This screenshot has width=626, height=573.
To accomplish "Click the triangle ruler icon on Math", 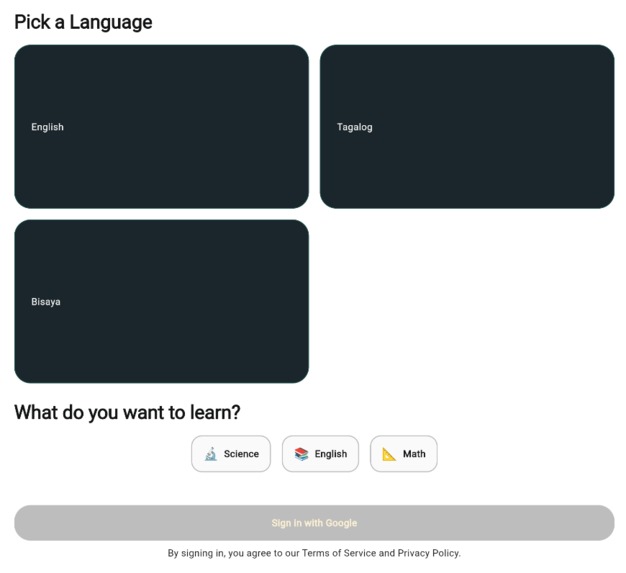I will (x=389, y=454).
